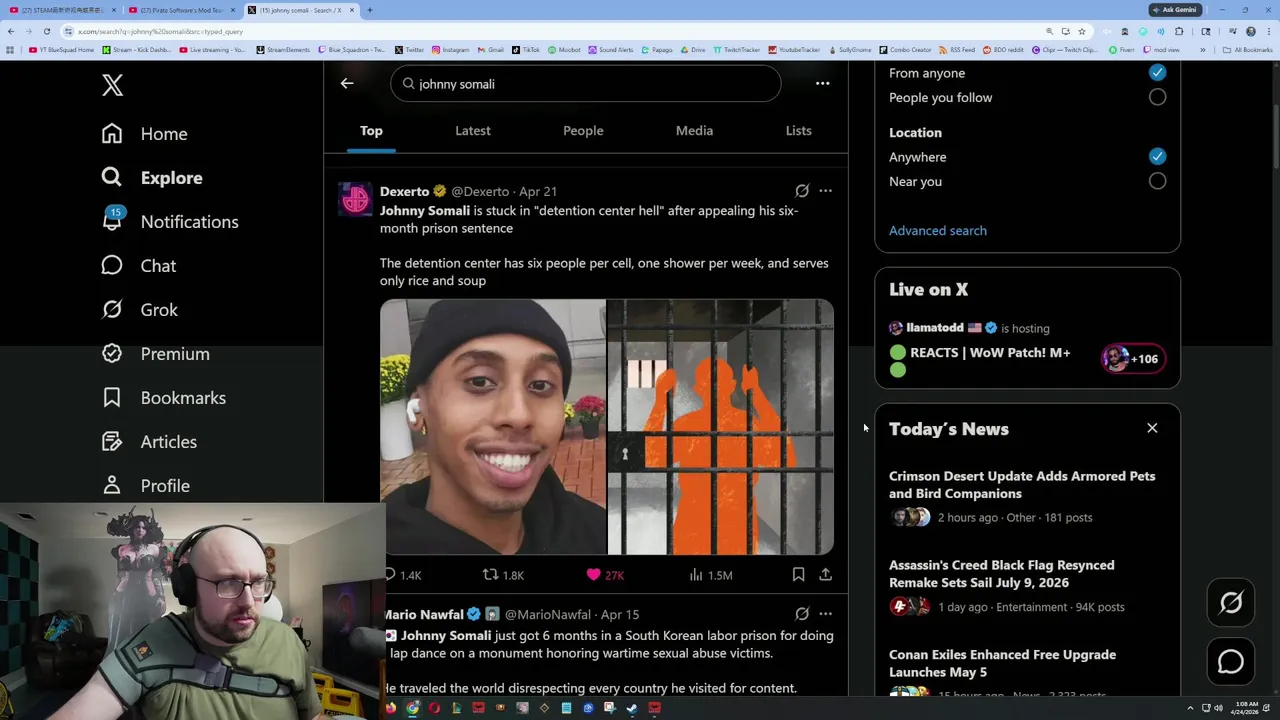Image resolution: width=1280 pixels, height=720 pixels.
Task: Select the 'People you follow' filter option
Action: 1157,97
